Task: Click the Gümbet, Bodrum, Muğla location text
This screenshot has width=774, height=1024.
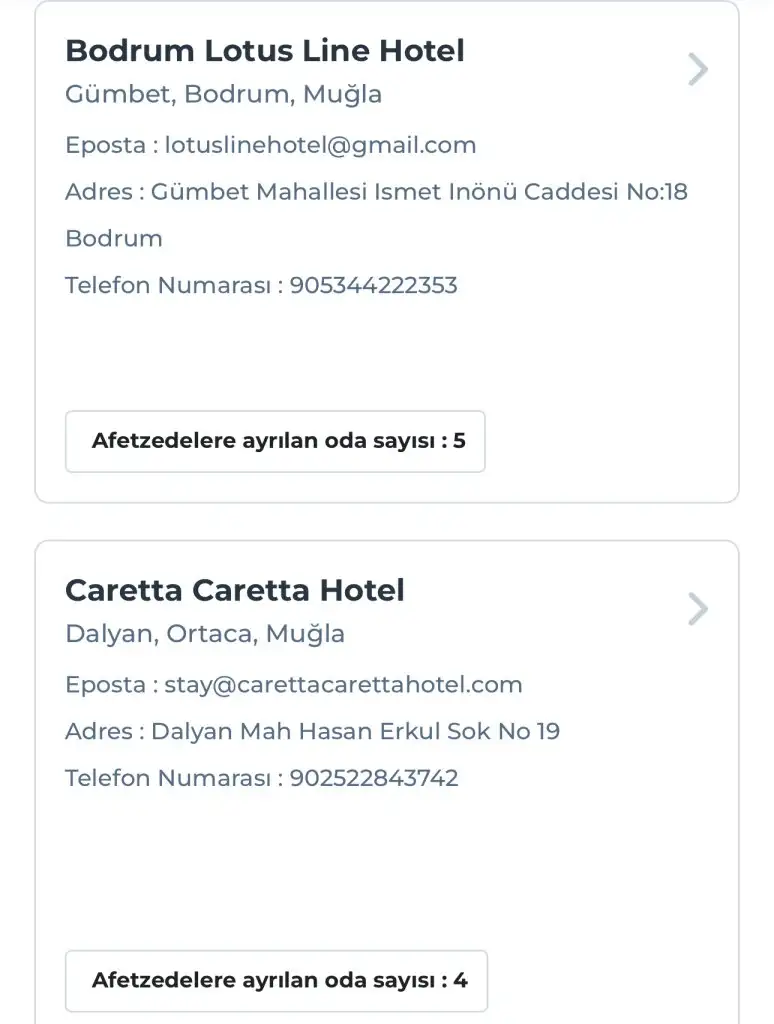Action: click(x=224, y=95)
